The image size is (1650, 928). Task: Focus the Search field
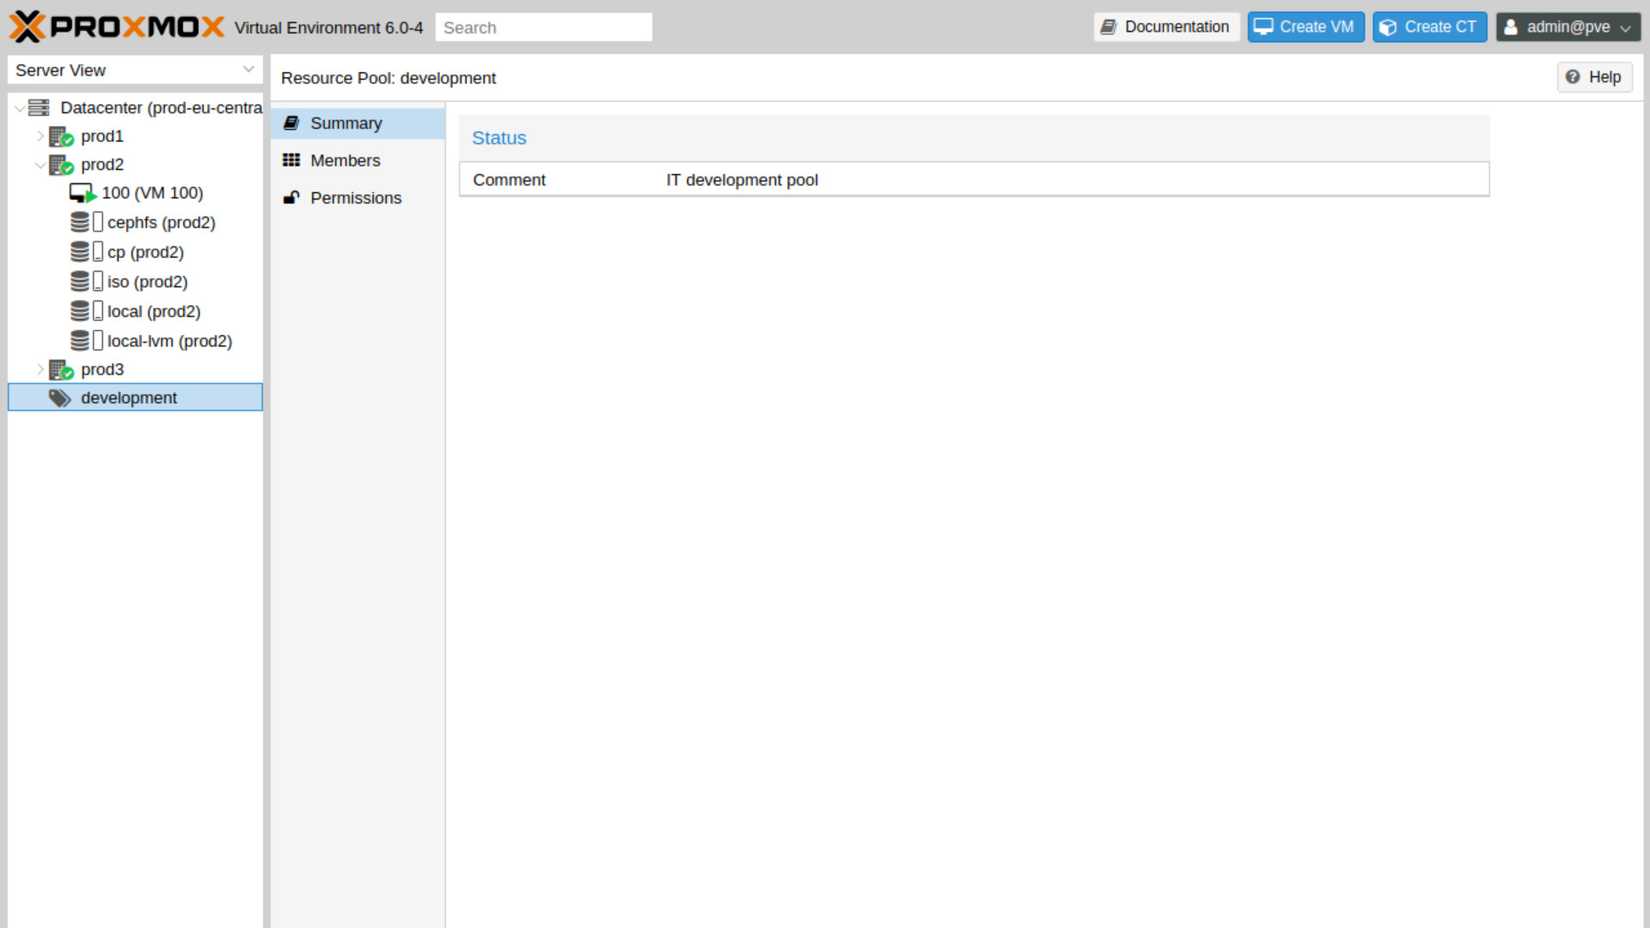(x=544, y=27)
